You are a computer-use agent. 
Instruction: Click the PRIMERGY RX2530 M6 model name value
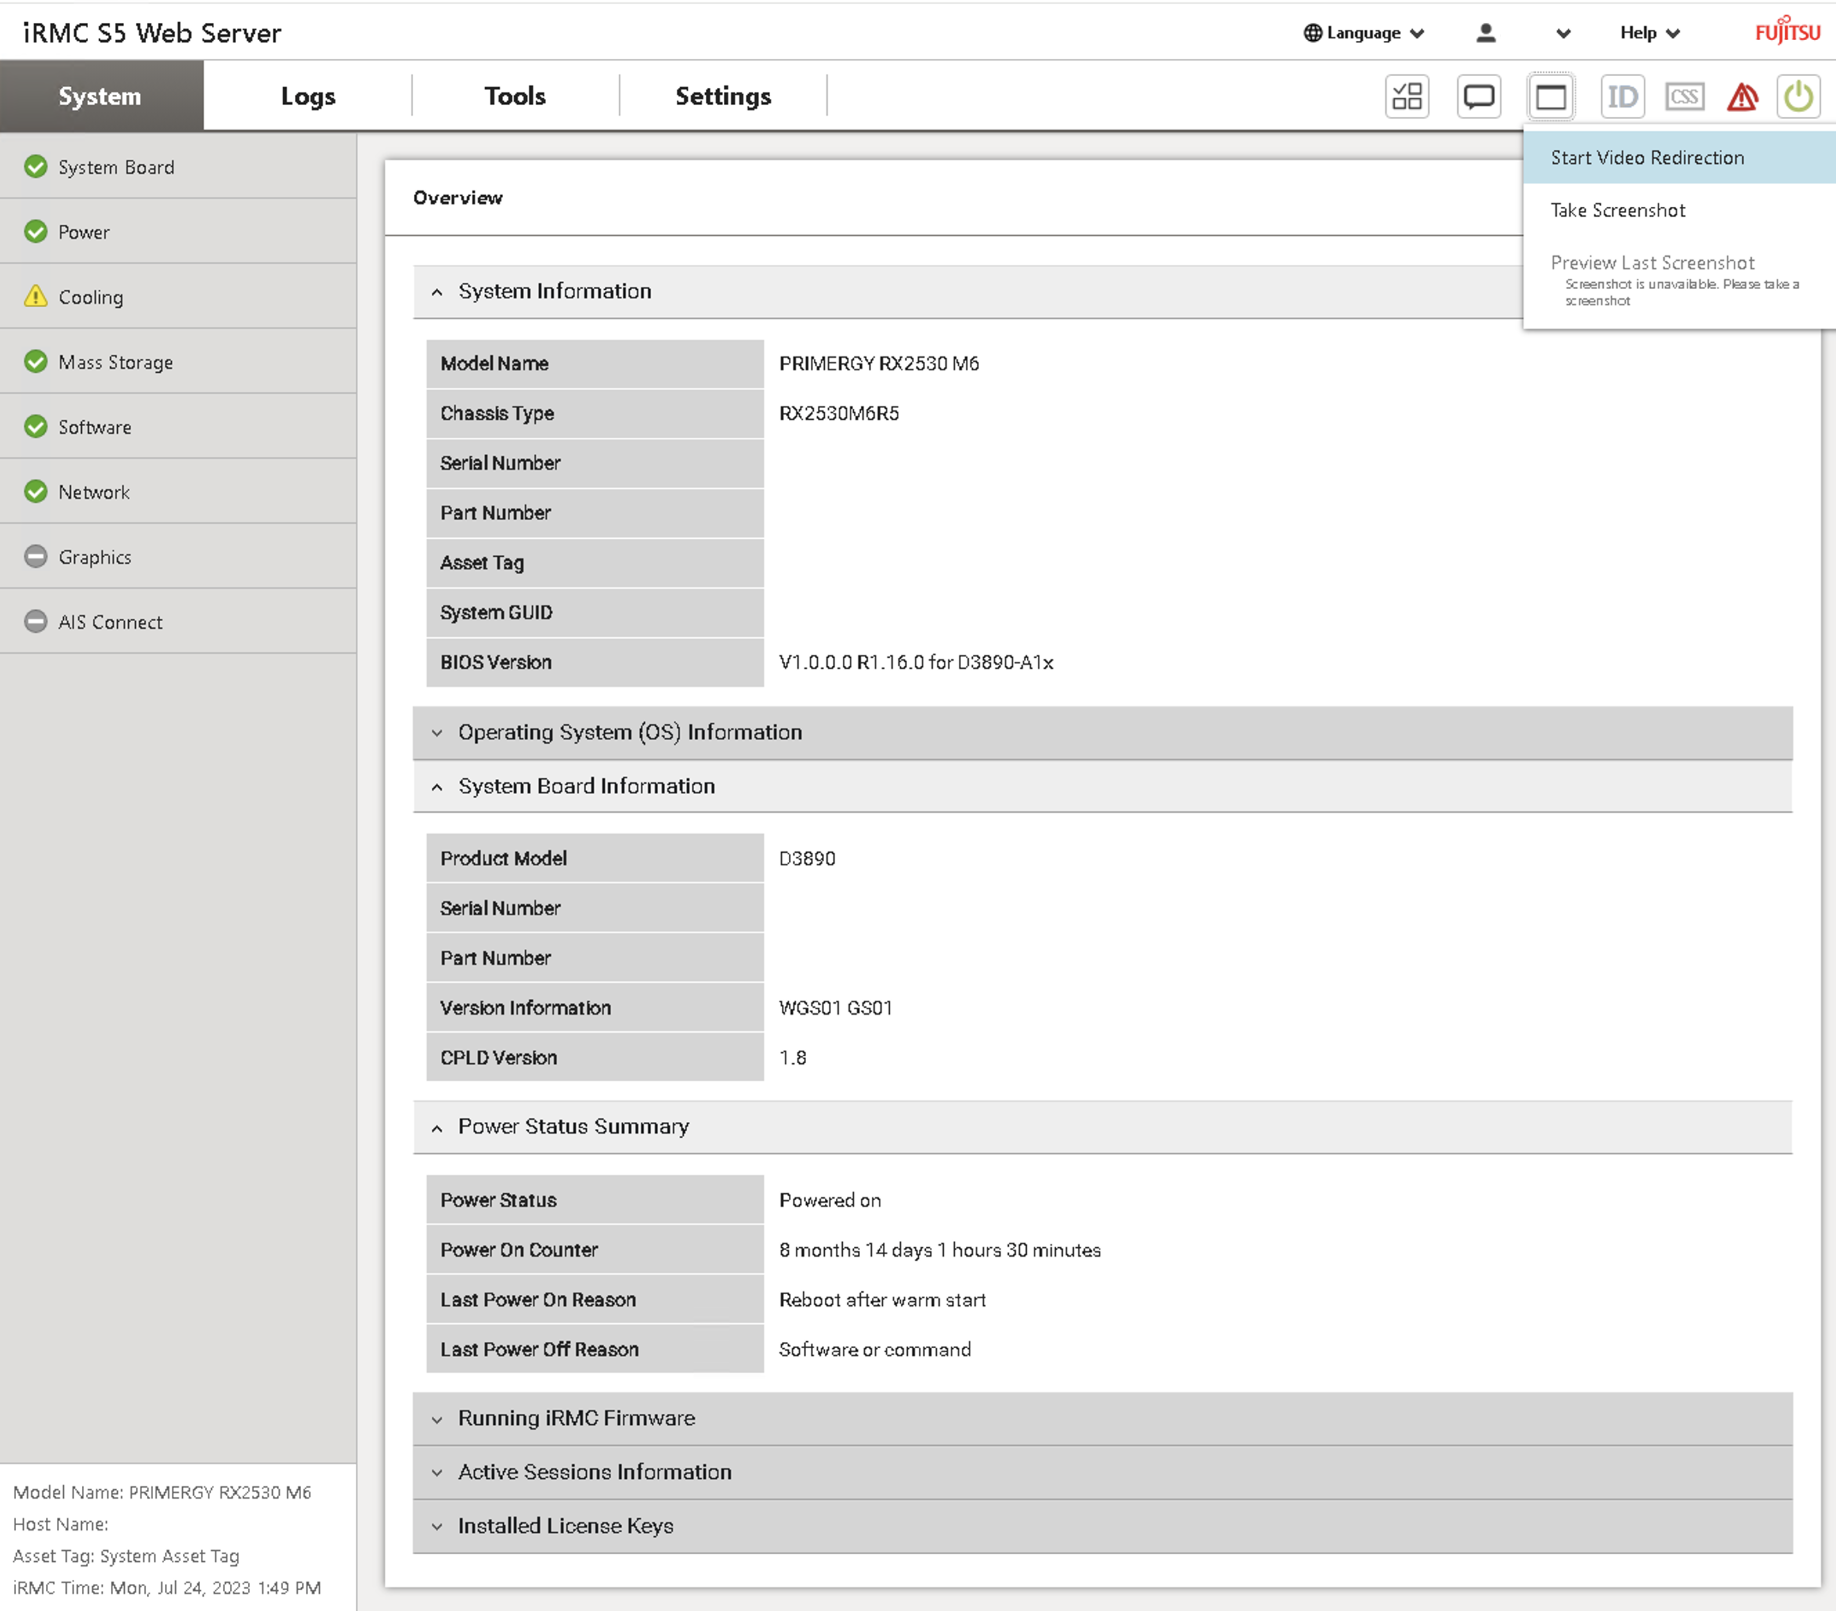tap(879, 363)
